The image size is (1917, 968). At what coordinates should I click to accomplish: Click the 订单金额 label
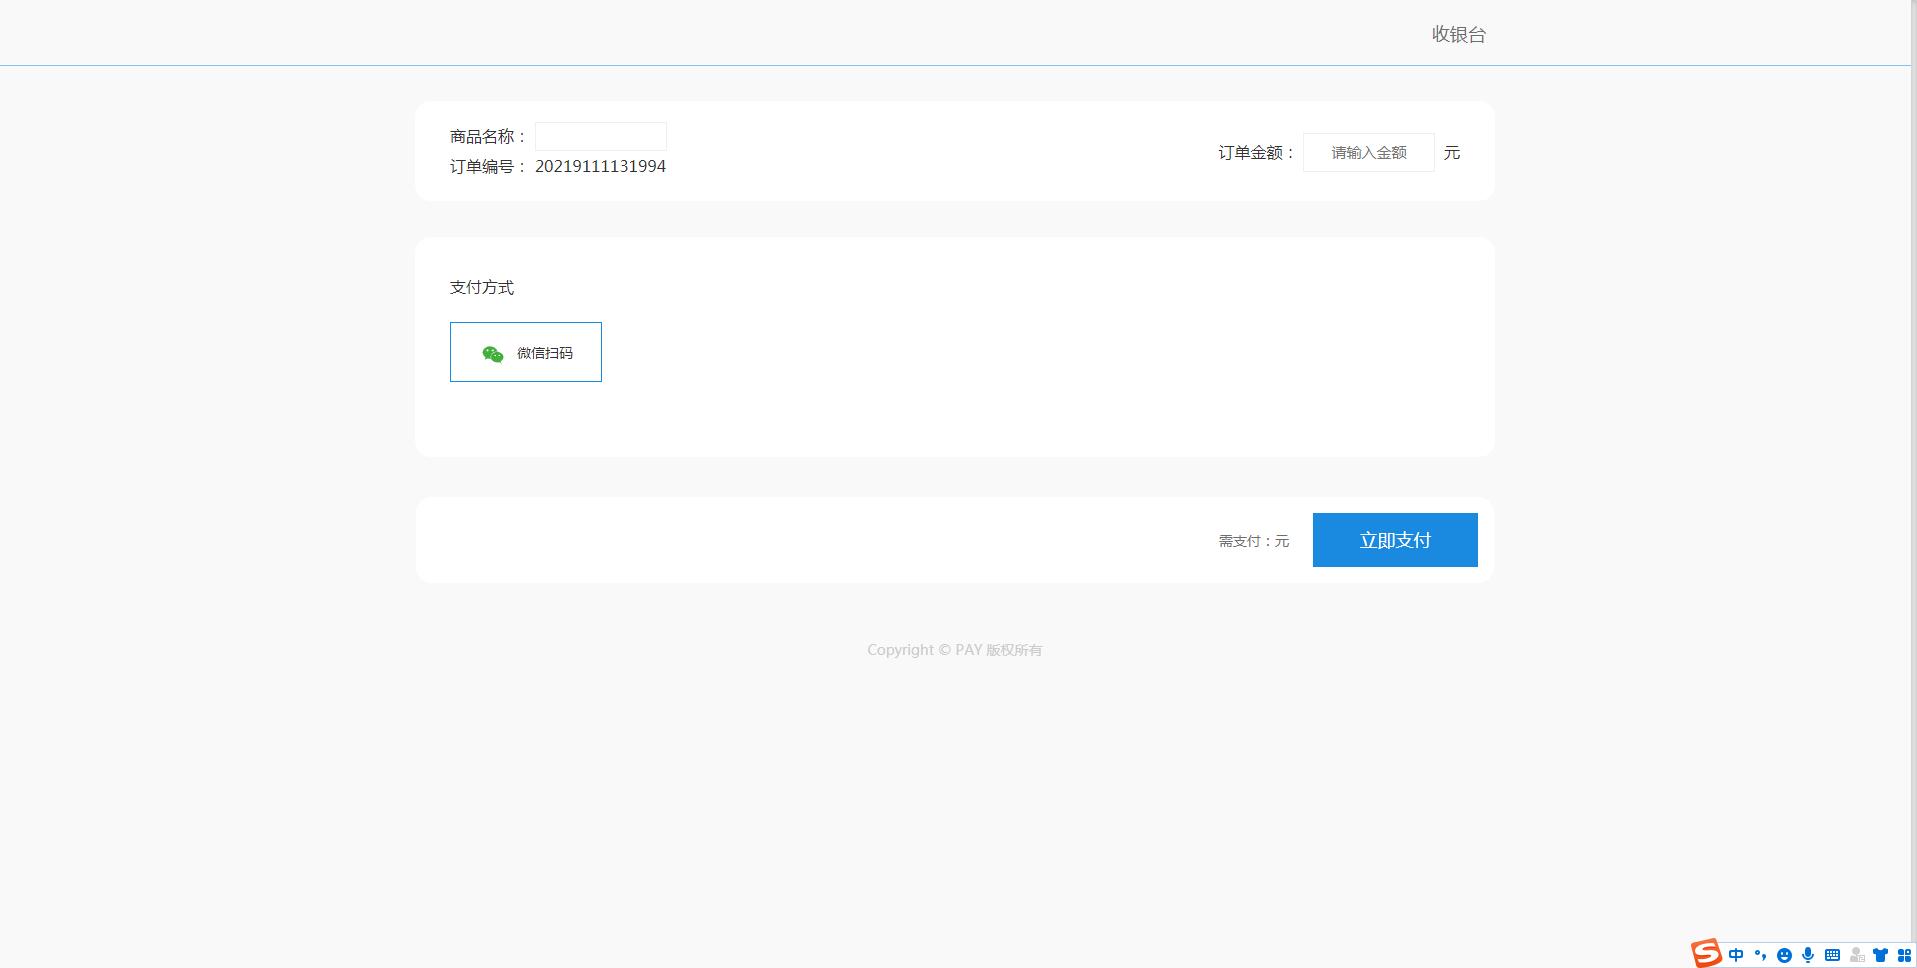(x=1256, y=153)
